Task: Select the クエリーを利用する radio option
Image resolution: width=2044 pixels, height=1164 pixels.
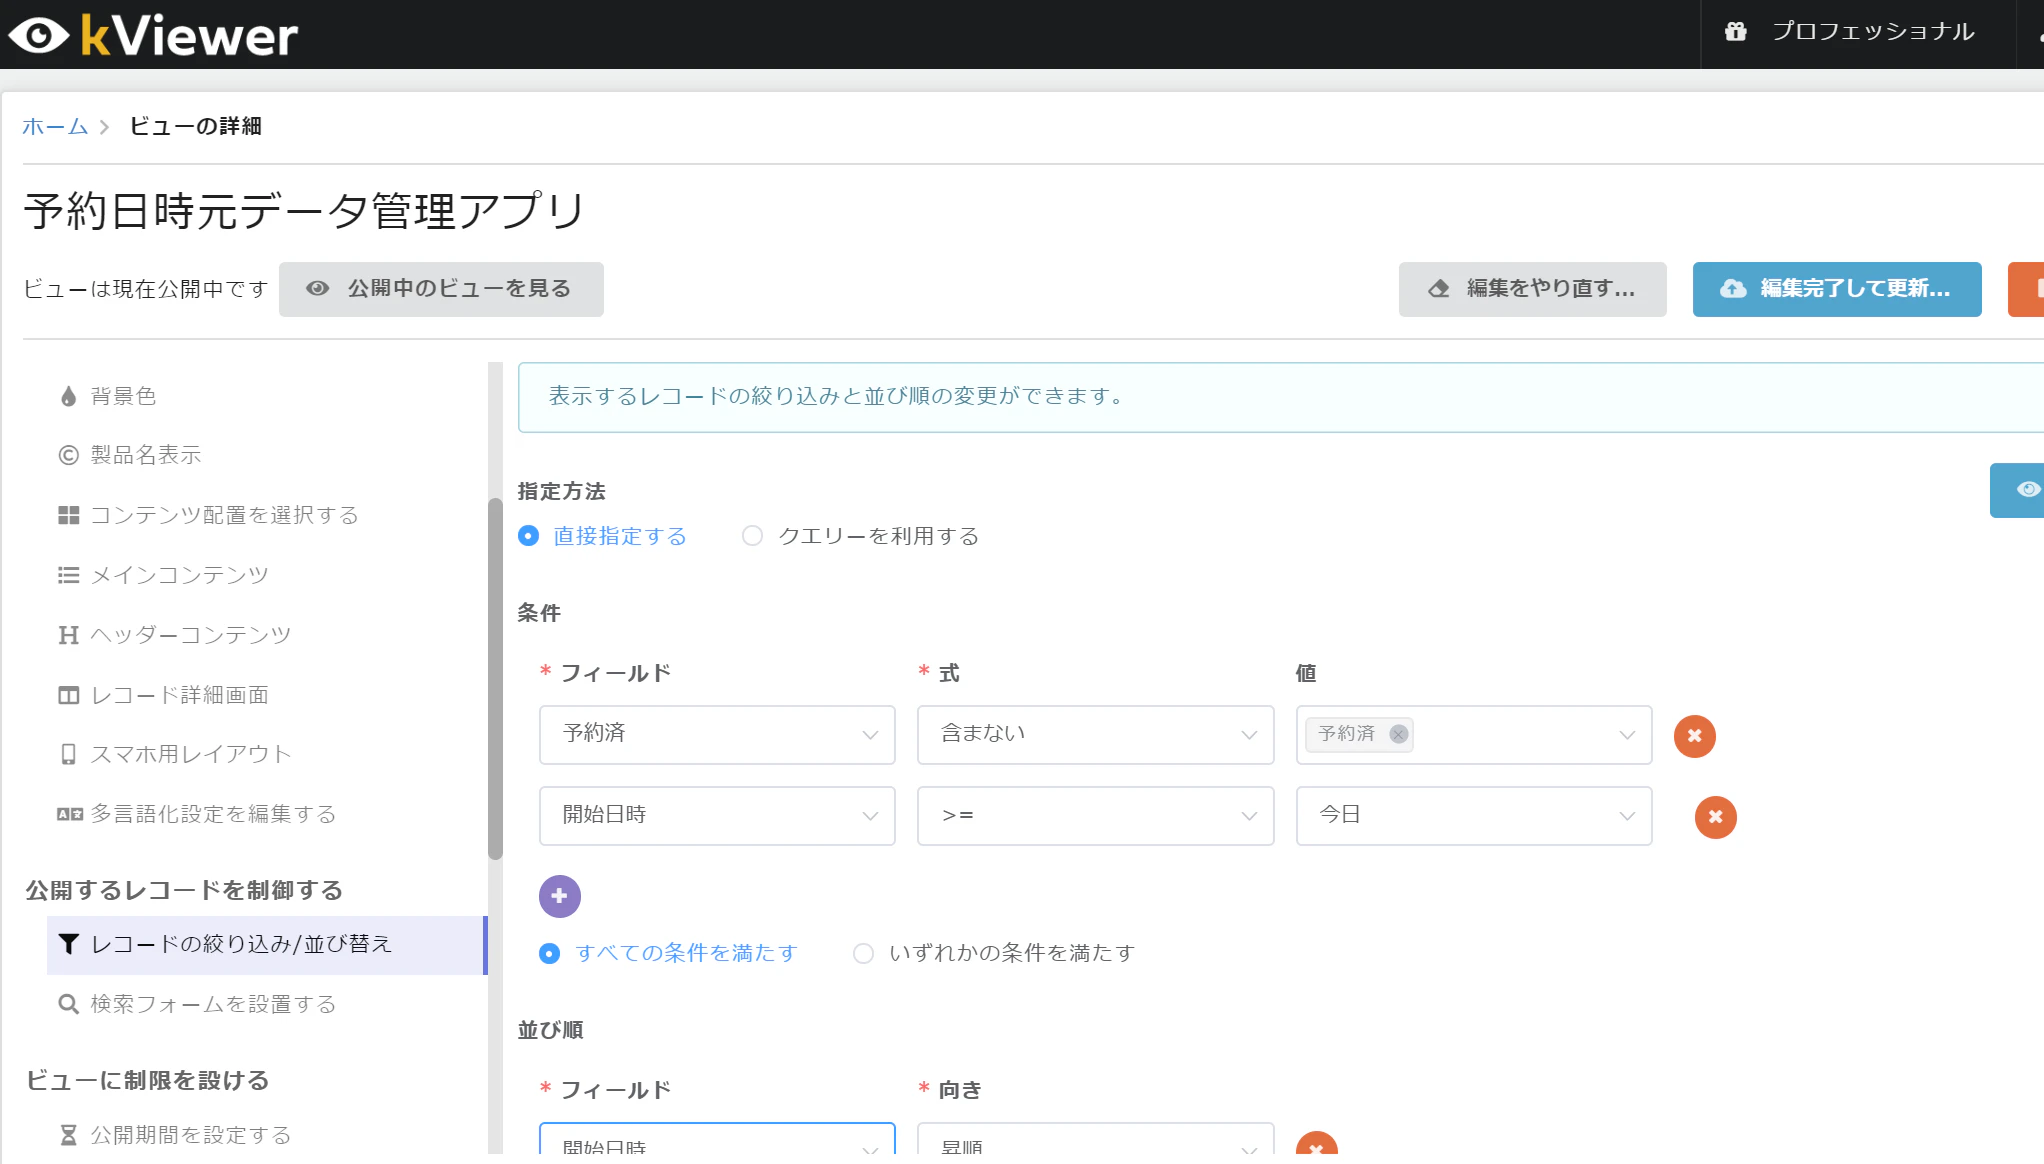Action: click(x=752, y=536)
